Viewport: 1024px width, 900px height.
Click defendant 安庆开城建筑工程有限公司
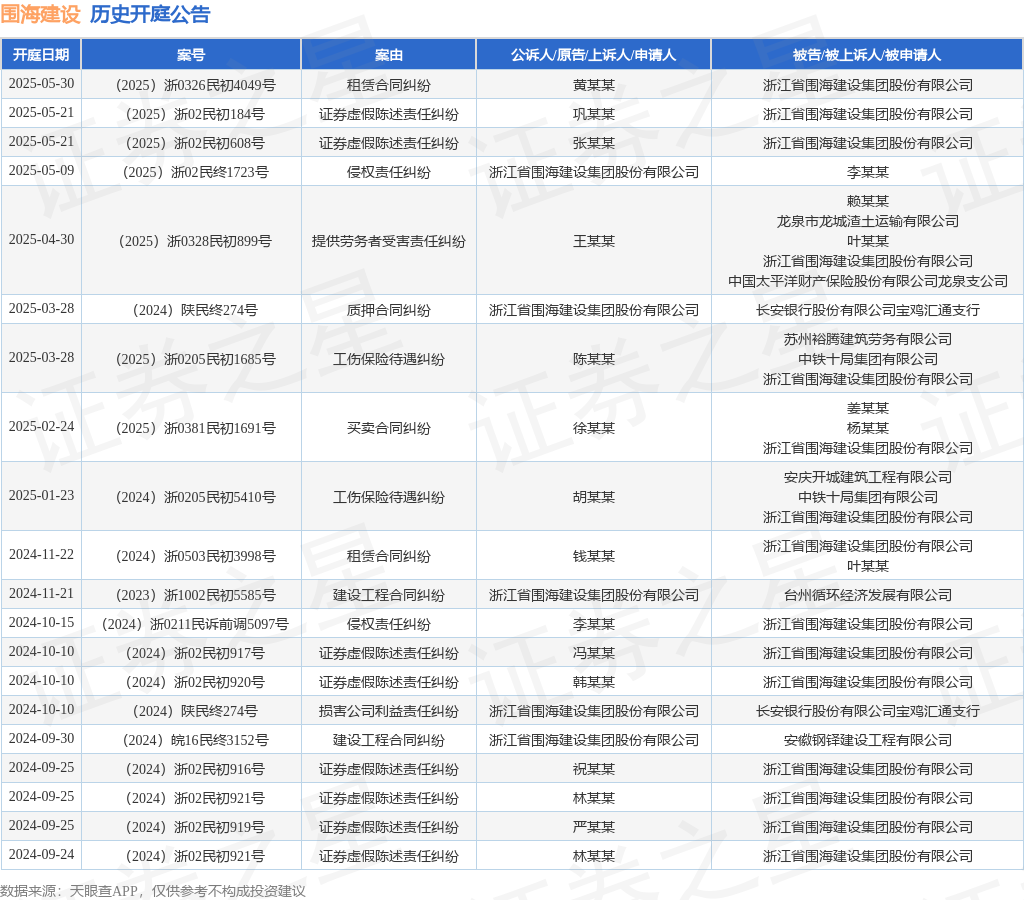click(x=867, y=477)
